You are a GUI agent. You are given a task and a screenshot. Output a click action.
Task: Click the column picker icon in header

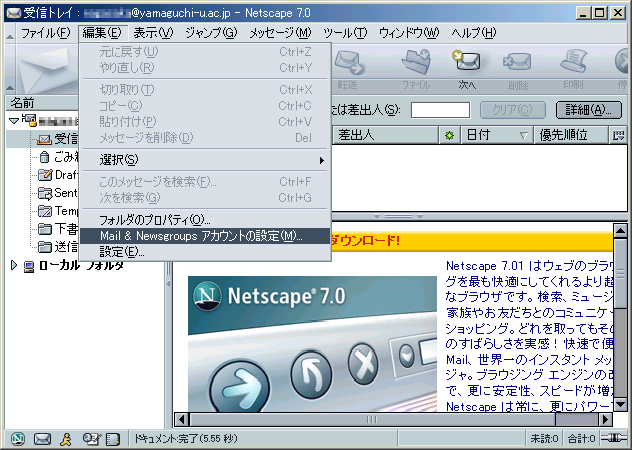[x=618, y=135]
